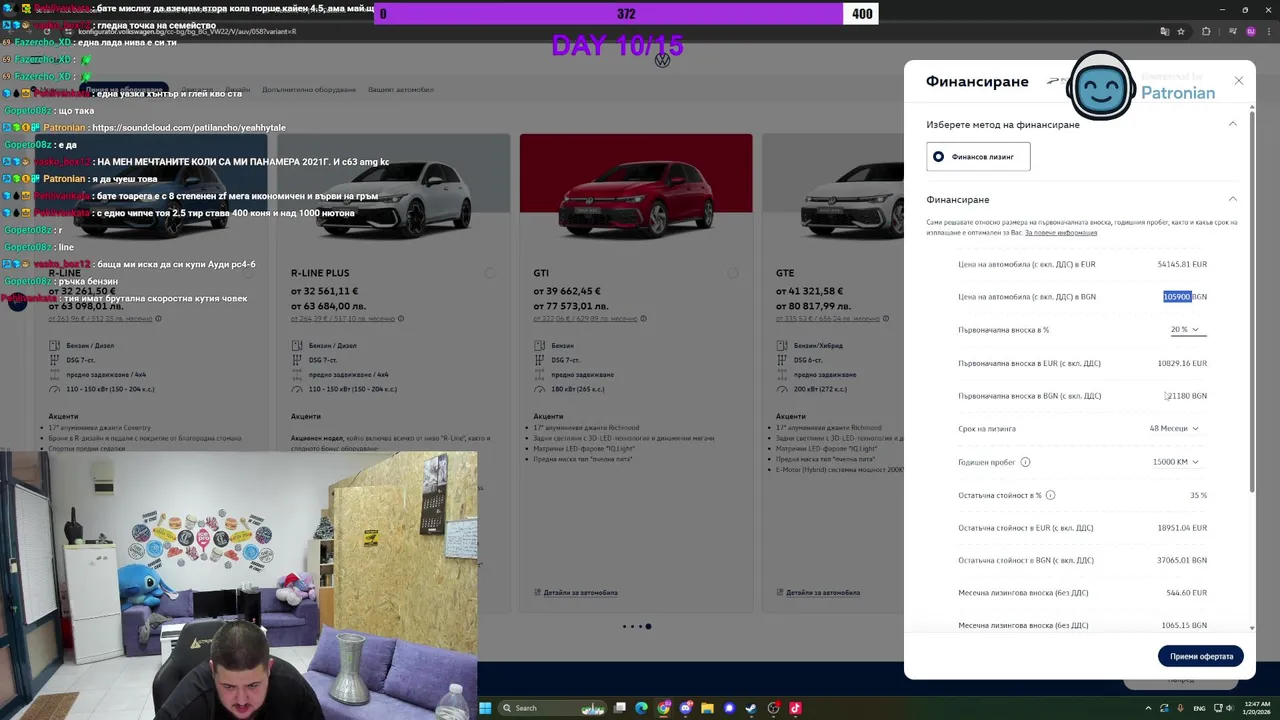The height and width of the screenshot is (720, 1280).
Task: Click the Volkswagen logo at page top
Action: (x=662, y=61)
